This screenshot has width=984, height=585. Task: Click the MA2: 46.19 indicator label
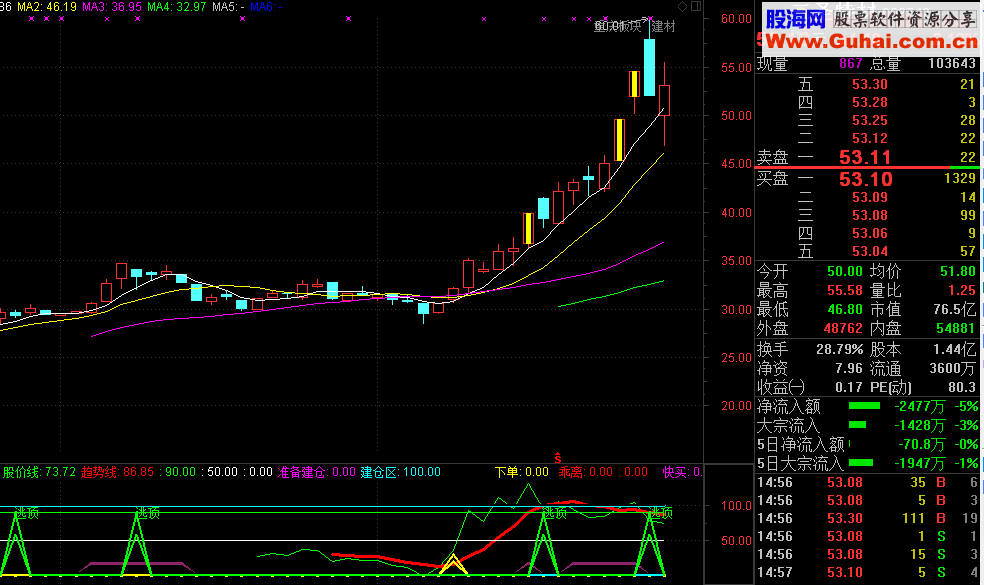tap(47, 7)
